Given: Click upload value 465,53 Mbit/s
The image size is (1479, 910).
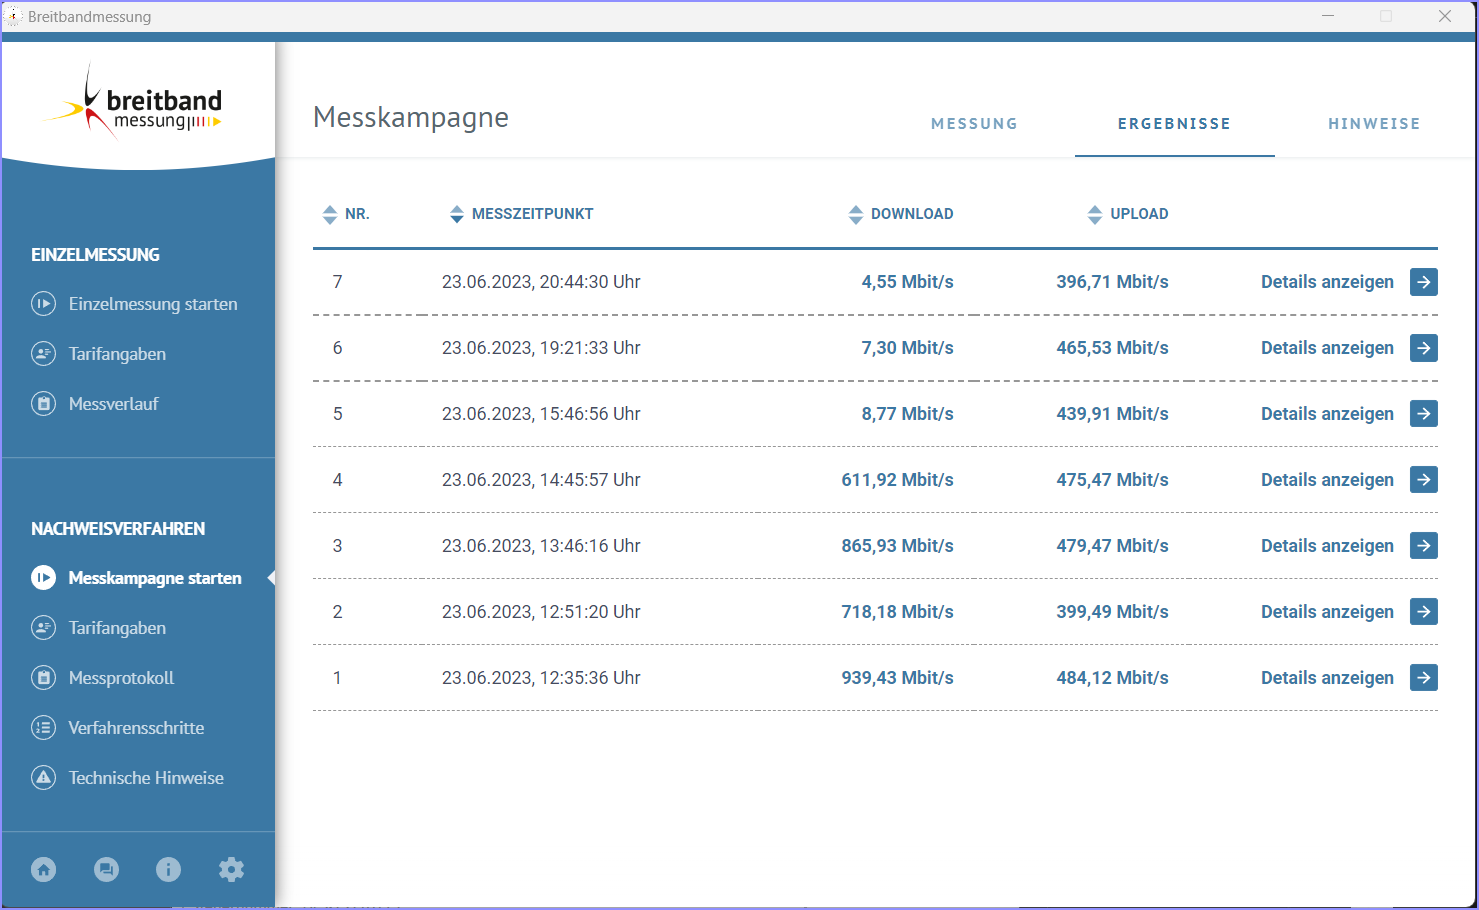Looking at the screenshot, I should (x=1112, y=348).
